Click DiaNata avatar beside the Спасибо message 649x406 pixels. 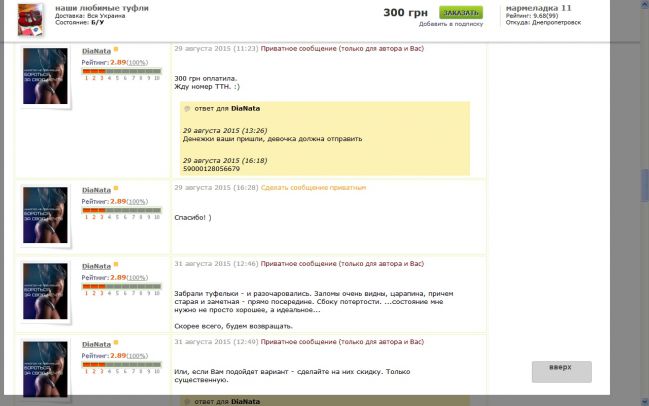click(45, 216)
